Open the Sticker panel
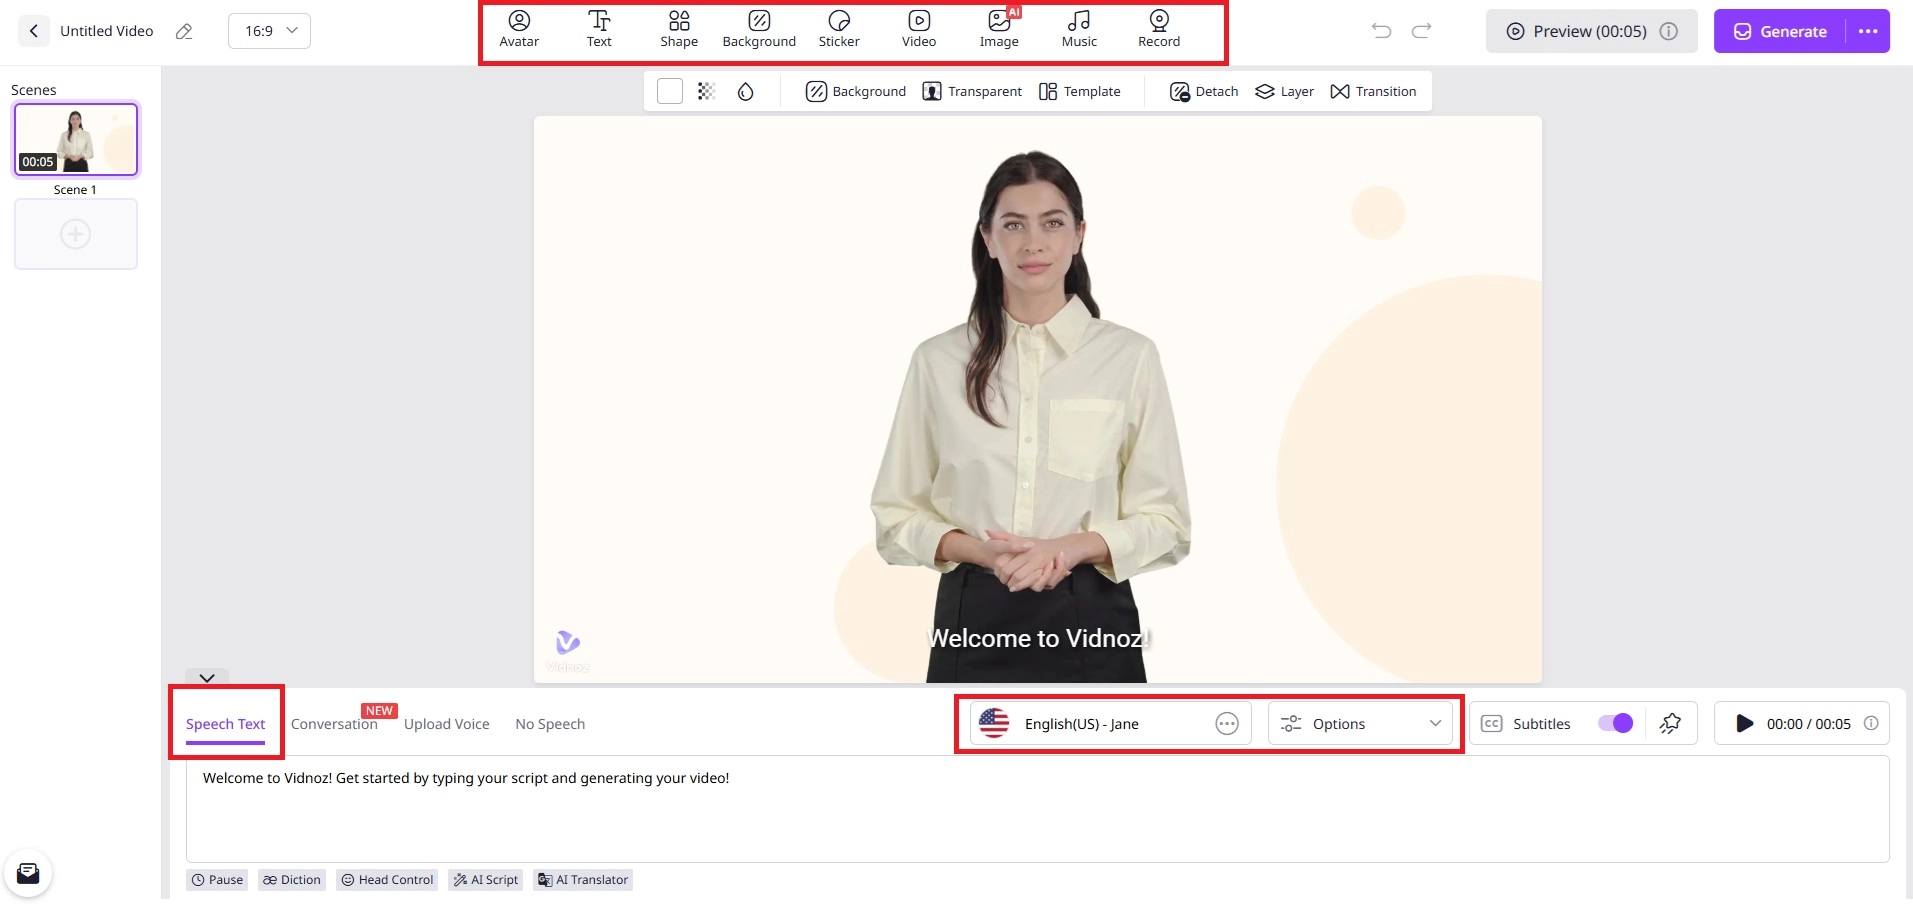The width and height of the screenshot is (1913, 904). tap(839, 30)
